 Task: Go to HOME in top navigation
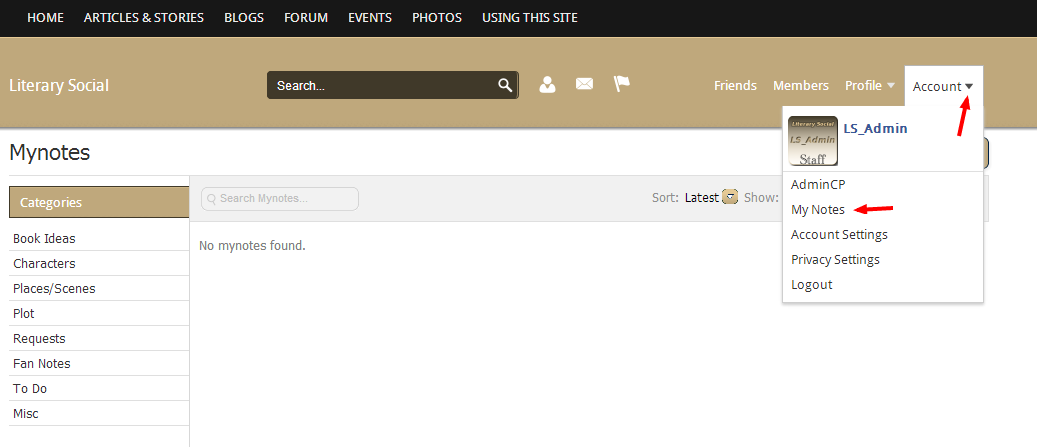tap(46, 18)
